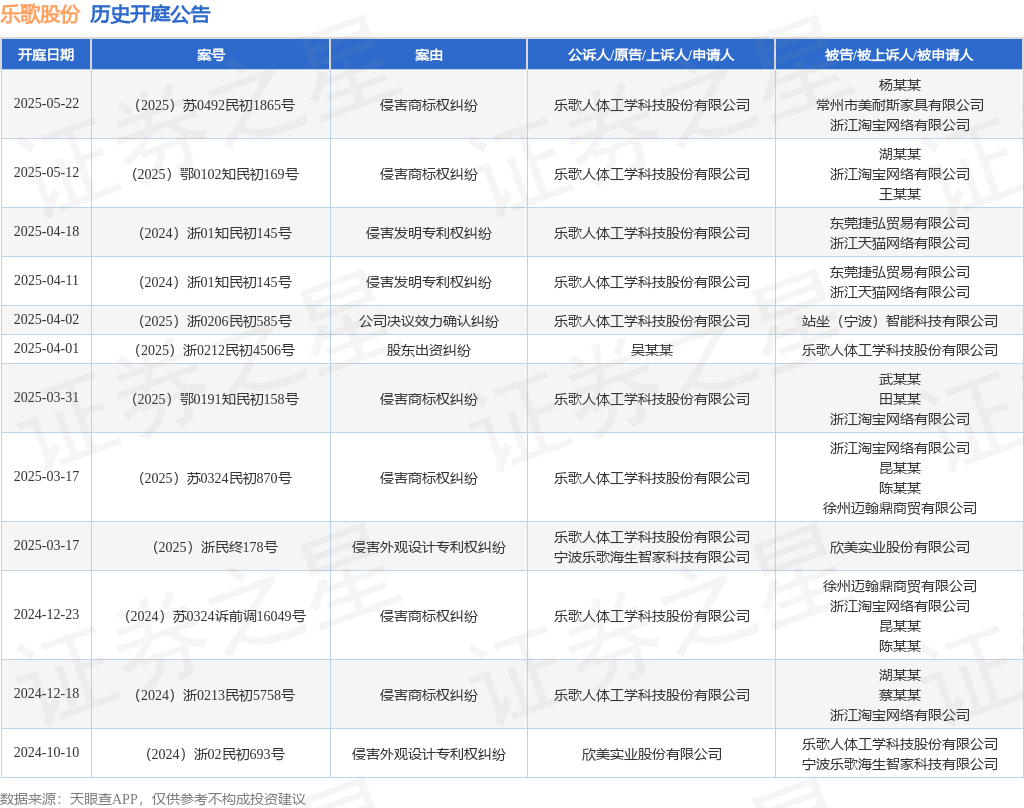This screenshot has width=1024, height=808.
Task: Click 陈某某 in the 2024-12-23 row
Action: pyautogui.click(x=900, y=646)
